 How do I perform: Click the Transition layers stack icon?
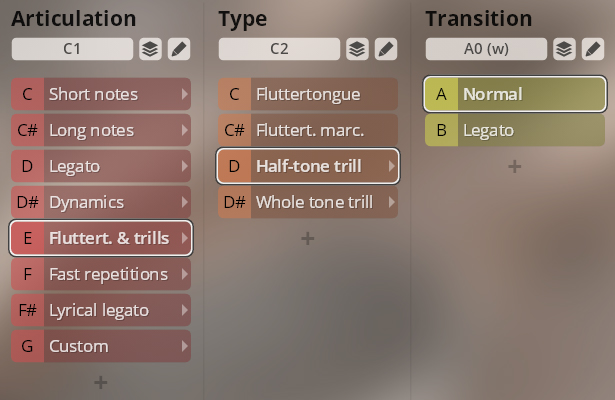[x=563, y=49]
